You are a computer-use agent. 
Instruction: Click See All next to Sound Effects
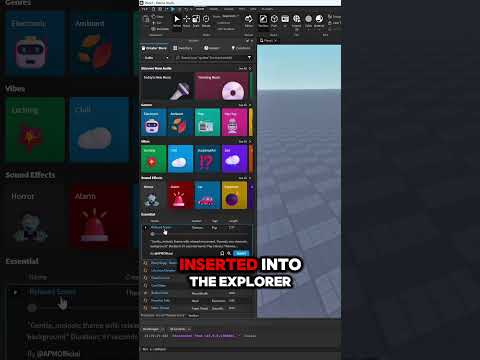[x=243, y=178]
